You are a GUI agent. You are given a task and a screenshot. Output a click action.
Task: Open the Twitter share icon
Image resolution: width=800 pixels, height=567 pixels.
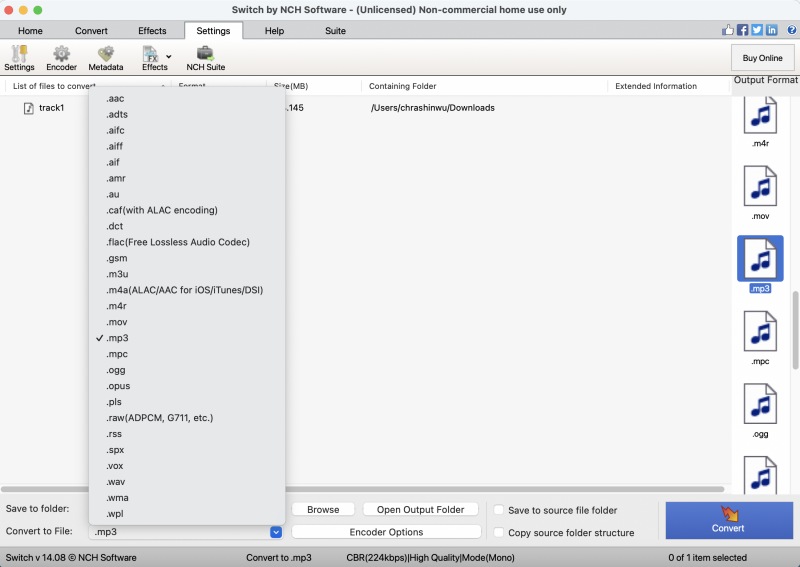(757, 30)
